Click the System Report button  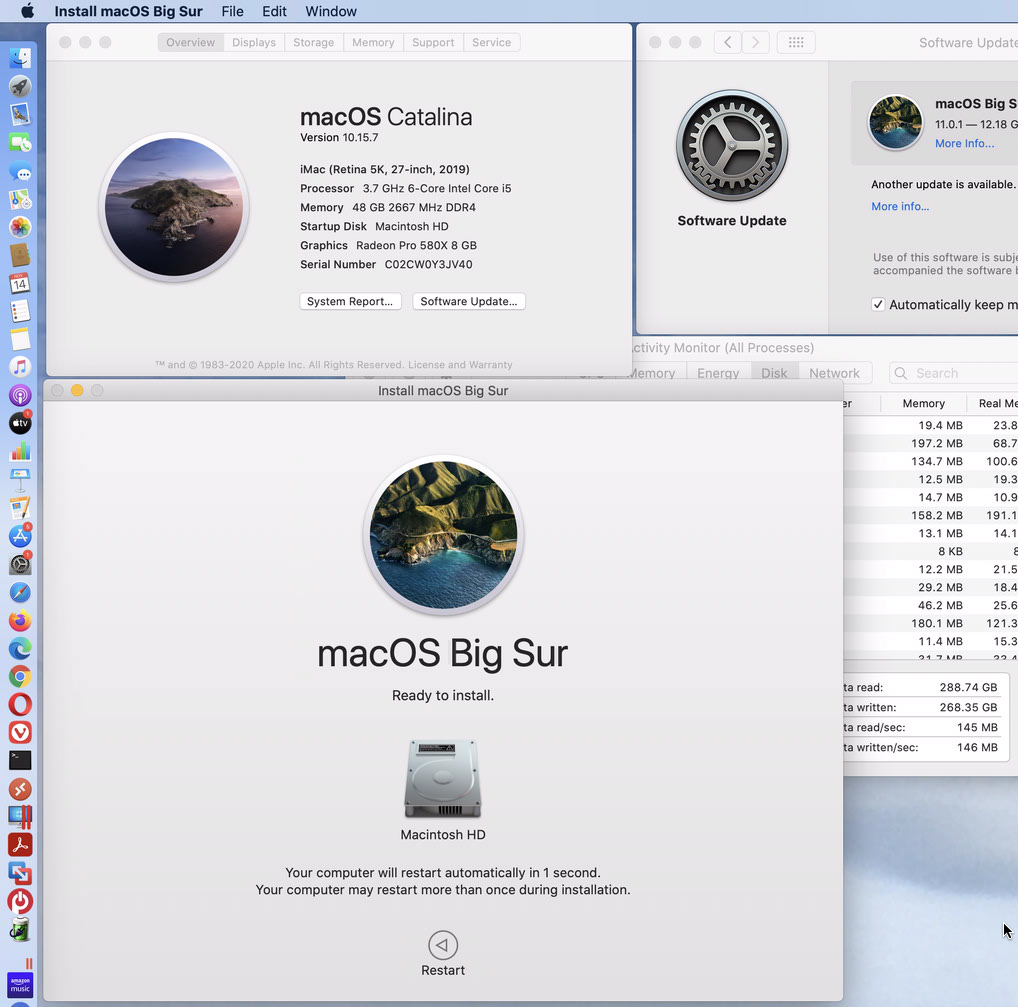click(350, 301)
